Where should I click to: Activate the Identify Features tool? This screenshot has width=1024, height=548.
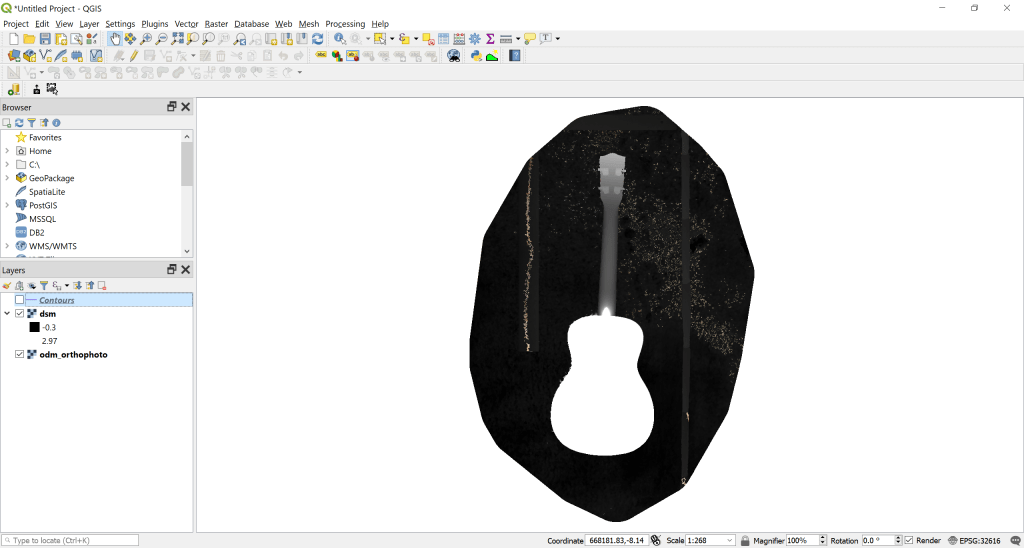(340, 39)
